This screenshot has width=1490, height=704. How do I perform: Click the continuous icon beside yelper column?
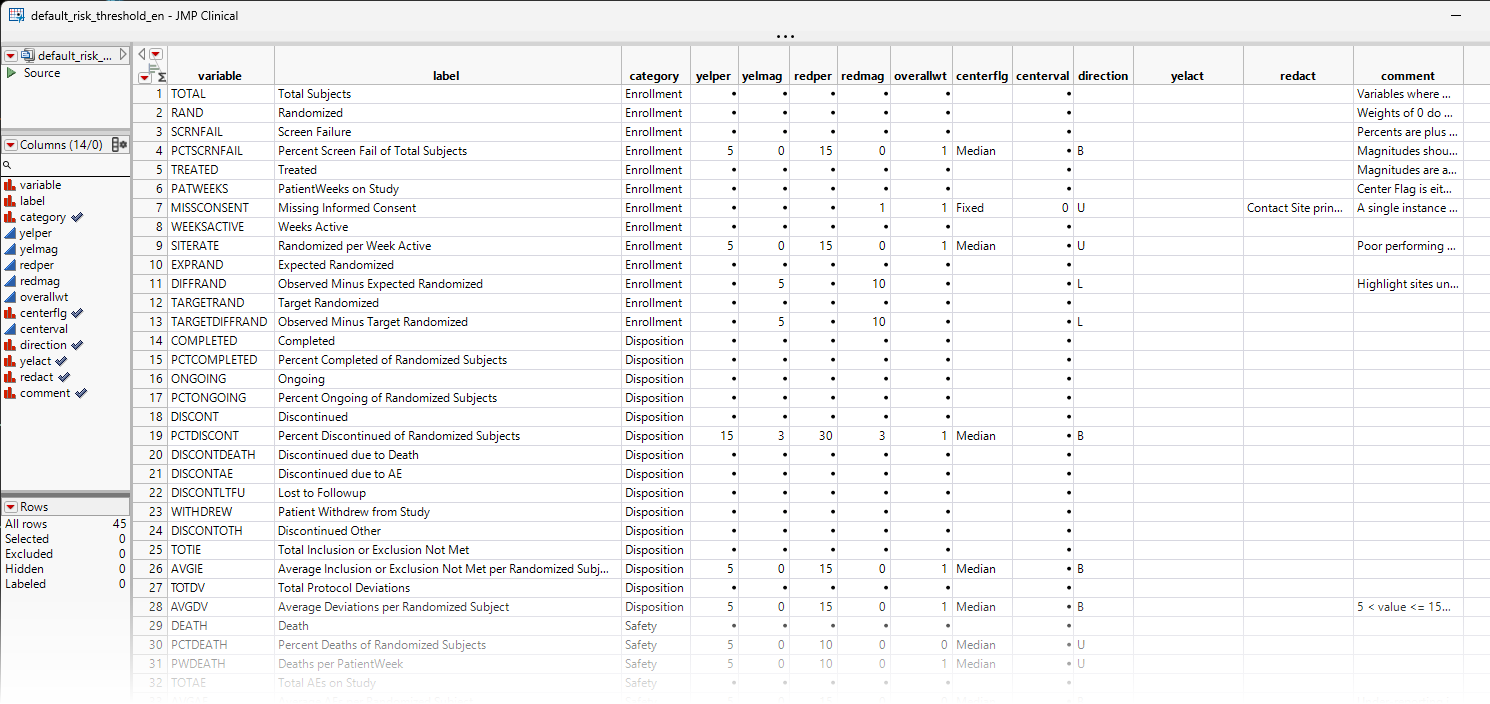[x=10, y=233]
